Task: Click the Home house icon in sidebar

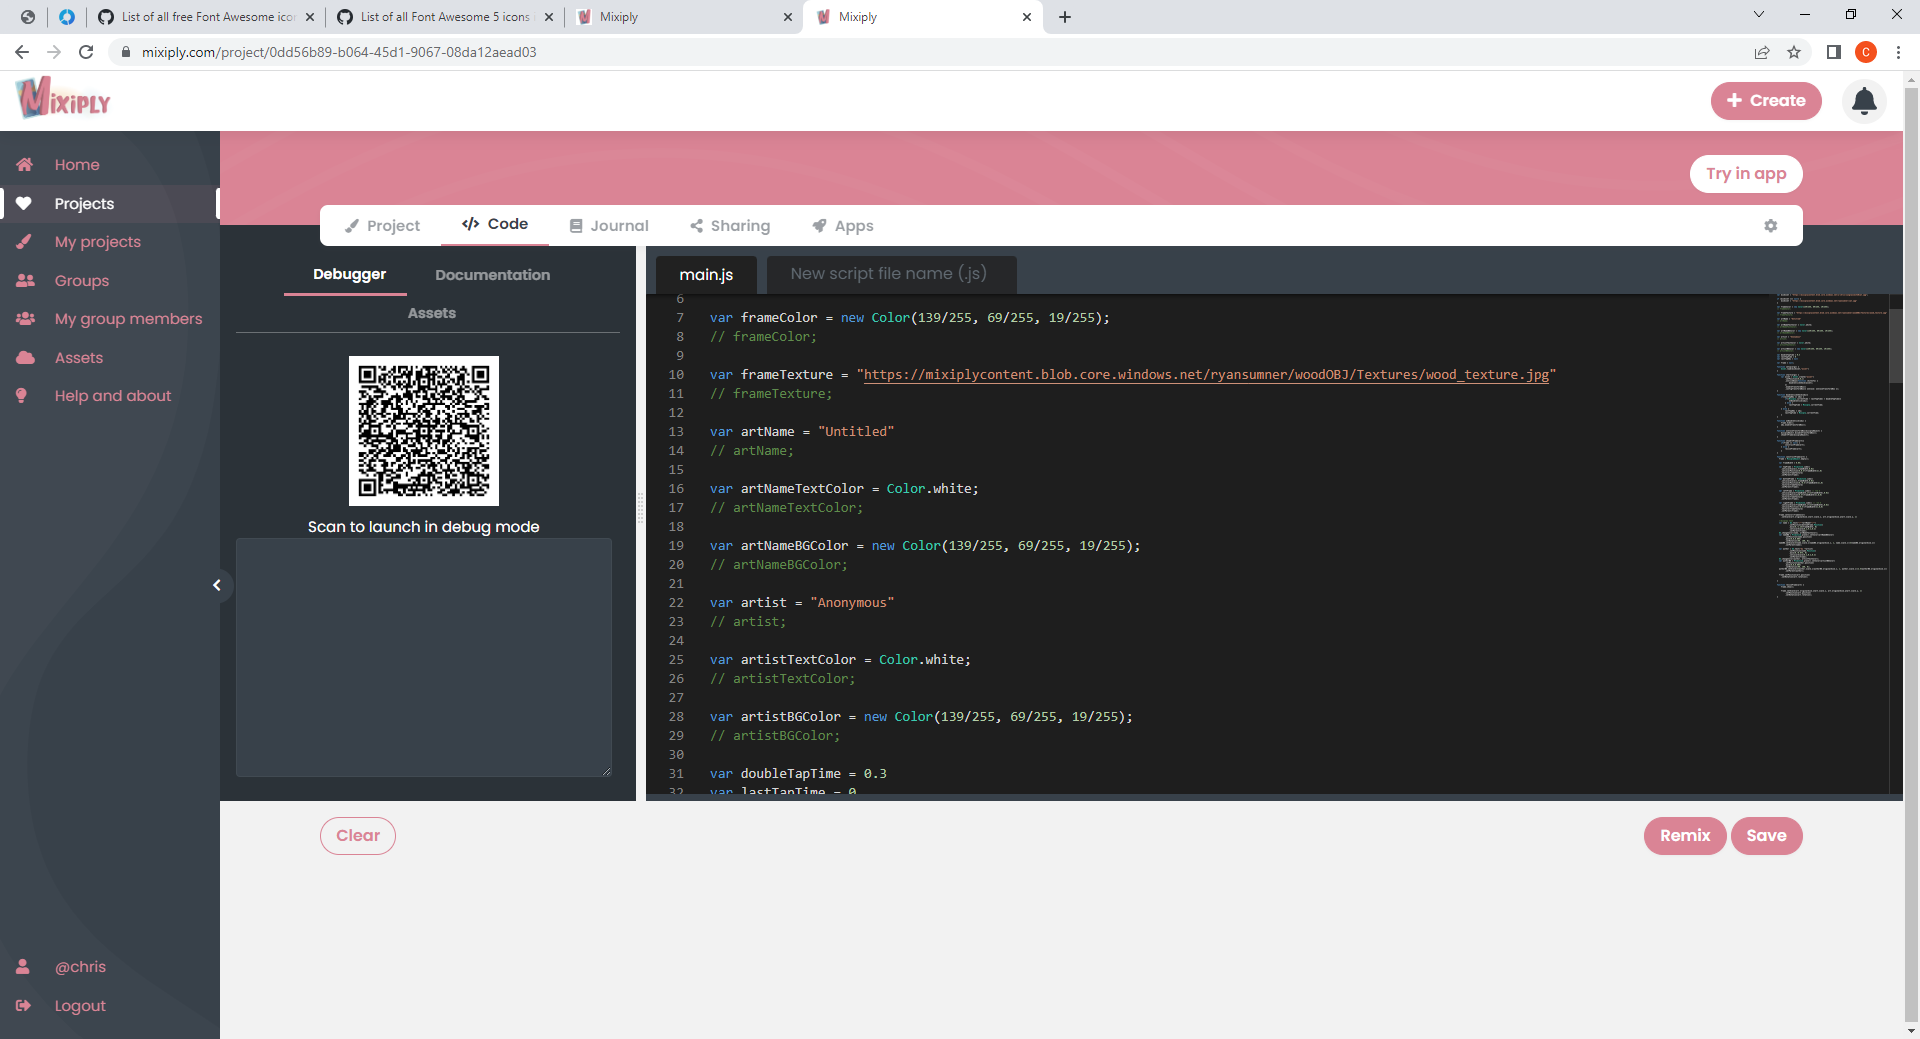Action: (25, 164)
